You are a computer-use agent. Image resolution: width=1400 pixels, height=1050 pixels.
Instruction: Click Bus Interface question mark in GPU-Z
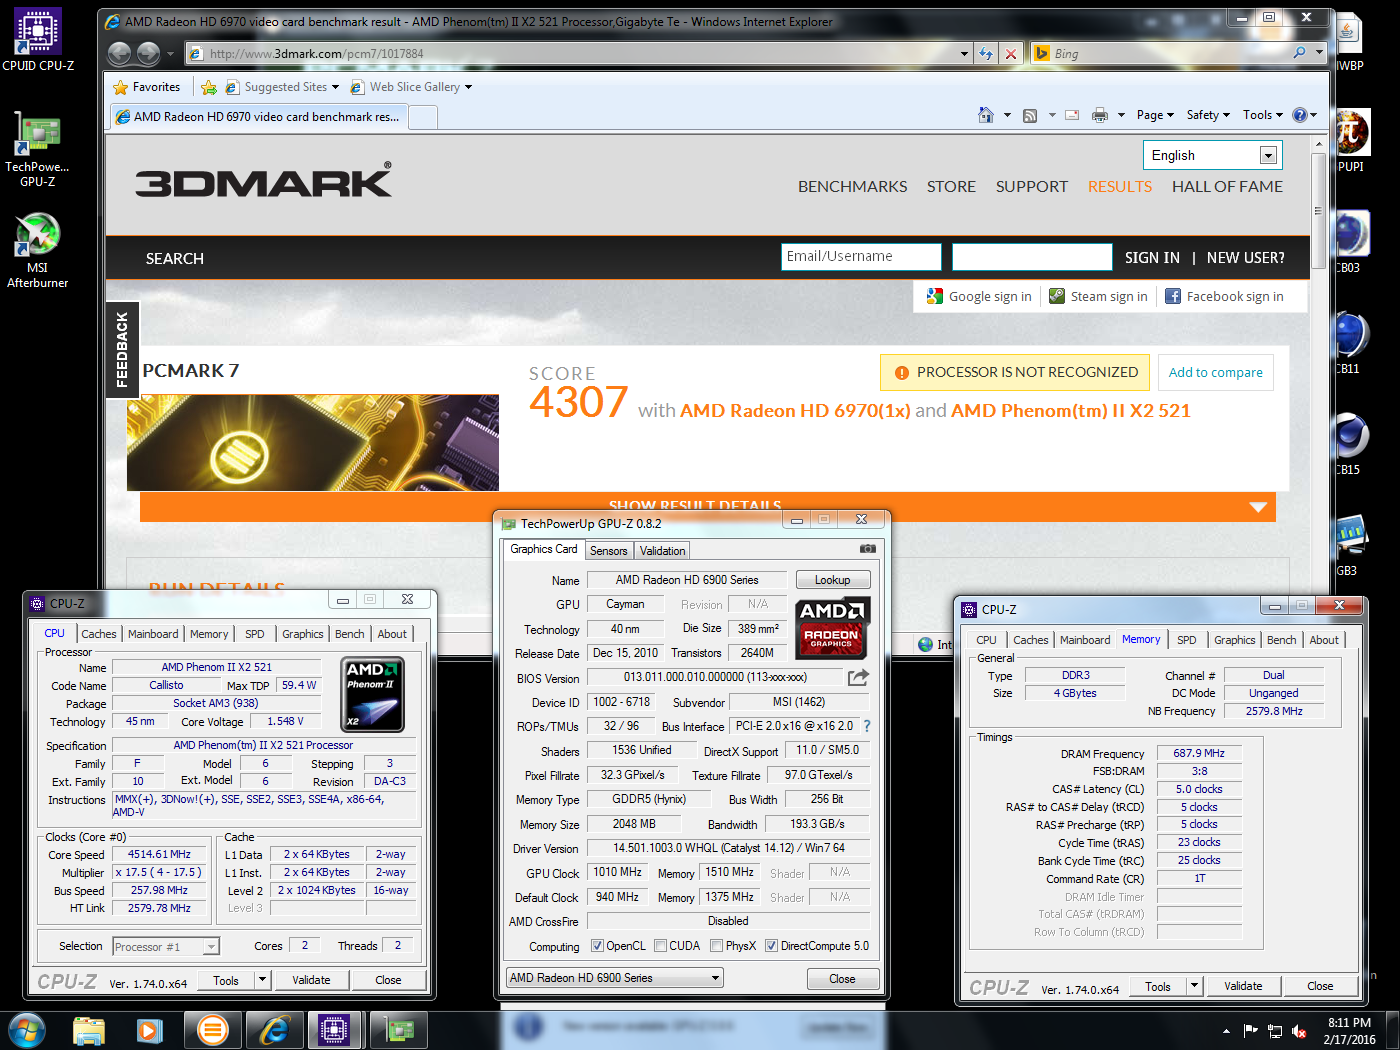[867, 726]
